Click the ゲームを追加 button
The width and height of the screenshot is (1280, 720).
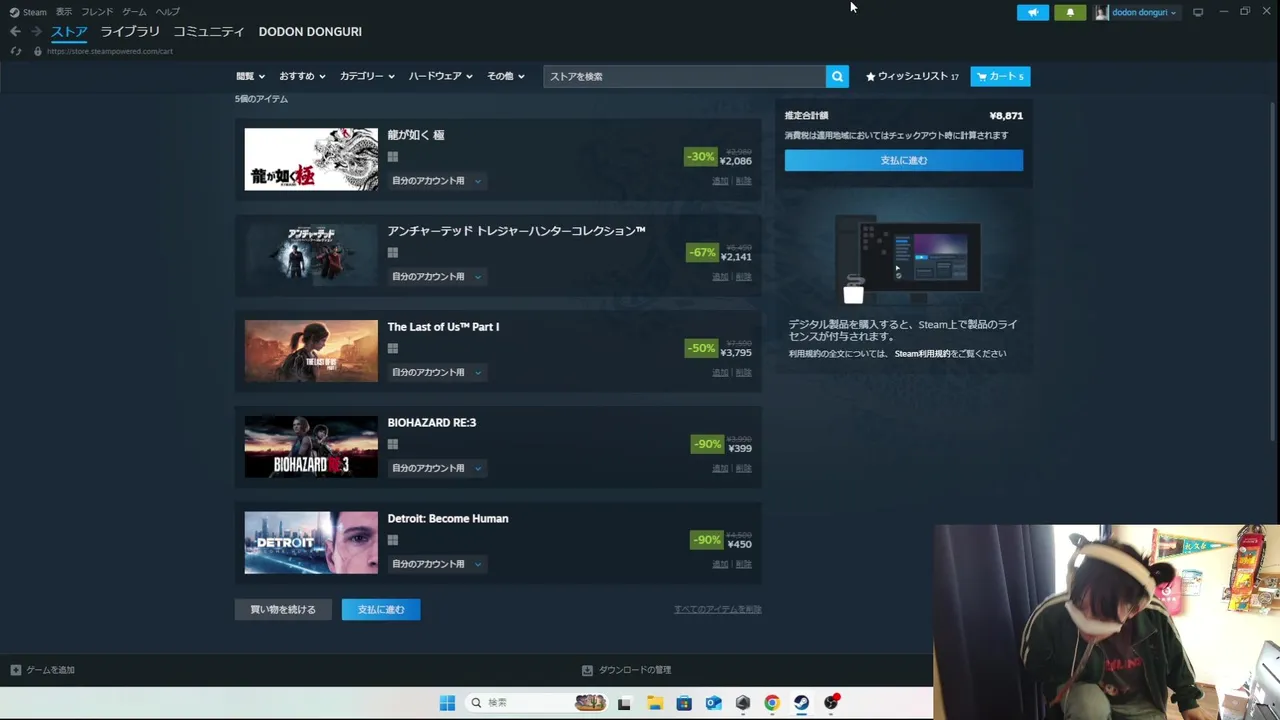click(43, 670)
